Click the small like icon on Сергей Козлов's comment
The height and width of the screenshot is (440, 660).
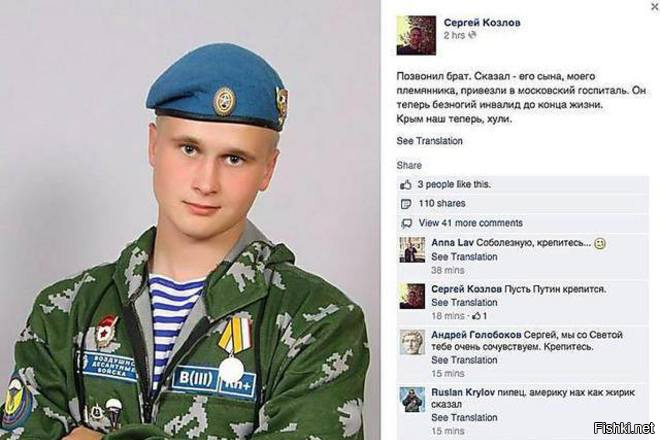[x=477, y=316]
